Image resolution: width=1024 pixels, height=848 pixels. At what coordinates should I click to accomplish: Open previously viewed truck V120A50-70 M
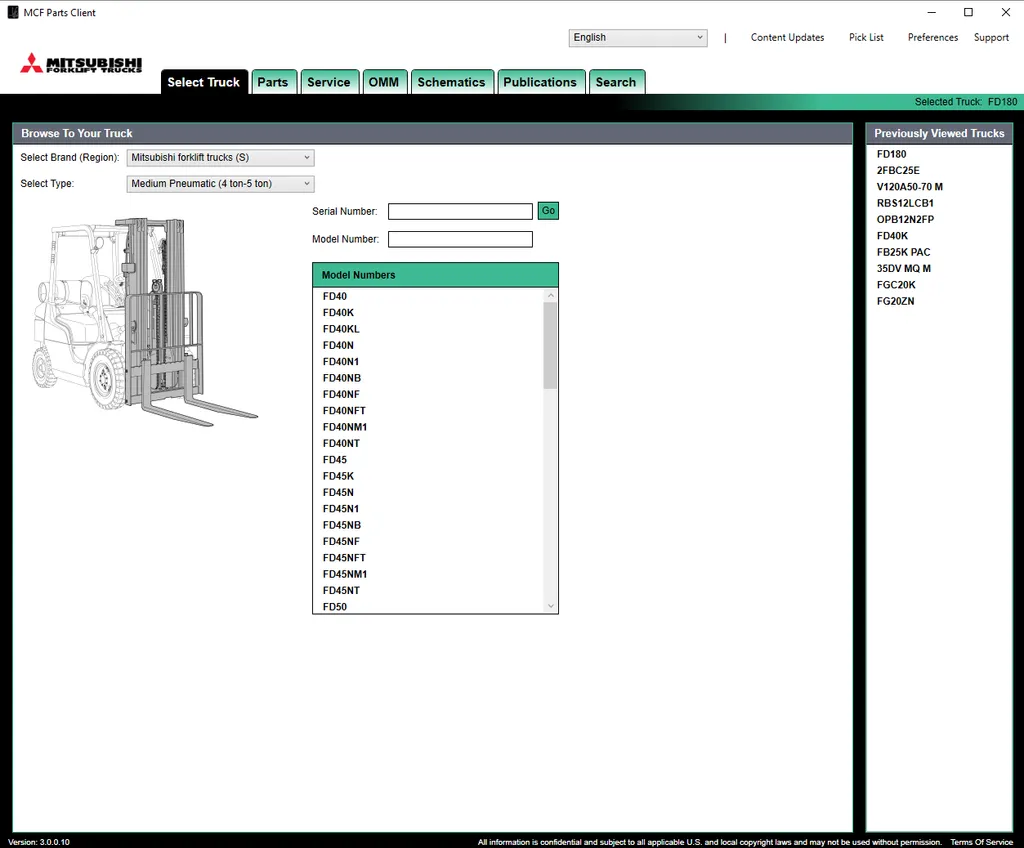[x=910, y=187]
